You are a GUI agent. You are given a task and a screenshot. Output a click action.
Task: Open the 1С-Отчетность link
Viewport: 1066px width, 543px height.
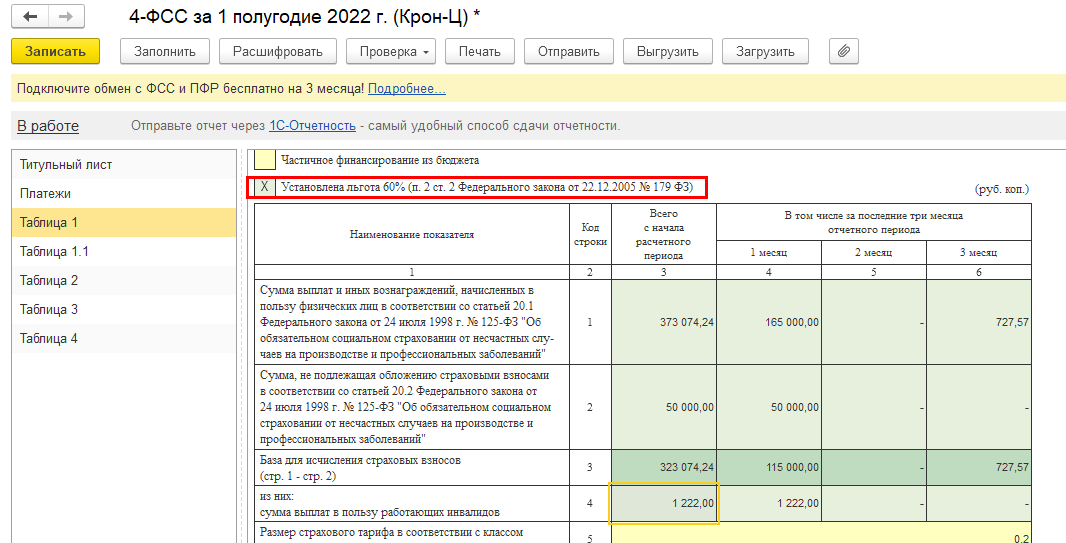coord(312,125)
